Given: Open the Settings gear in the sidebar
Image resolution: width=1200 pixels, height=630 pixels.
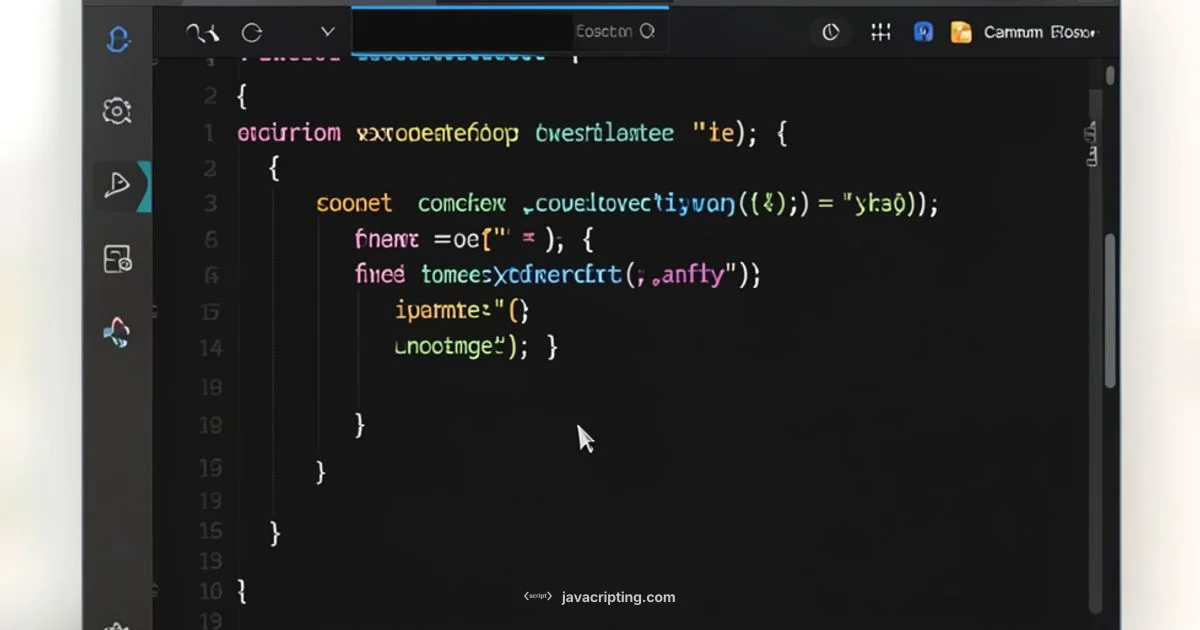Looking at the screenshot, I should (117, 111).
